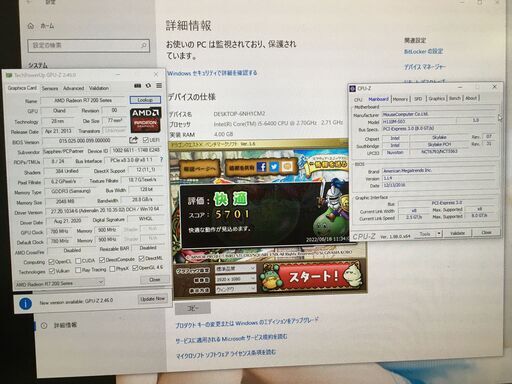Viewport: 512px width, 384px height.
Task: Click Update Now for GPU-Z
Action: [152, 299]
